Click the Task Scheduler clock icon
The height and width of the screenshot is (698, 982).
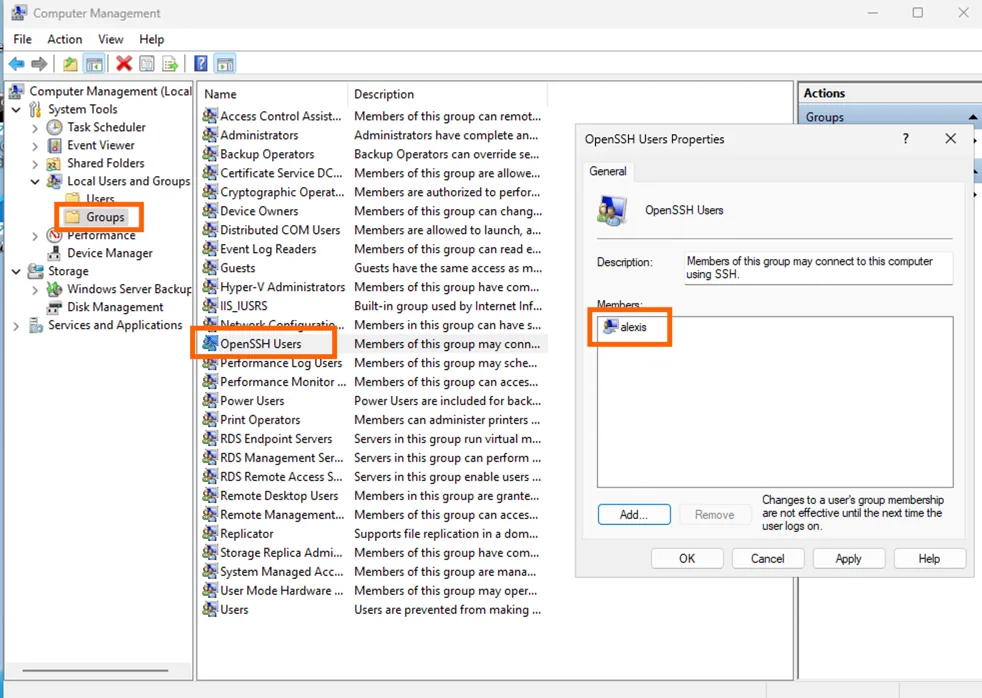pyautogui.click(x=54, y=127)
